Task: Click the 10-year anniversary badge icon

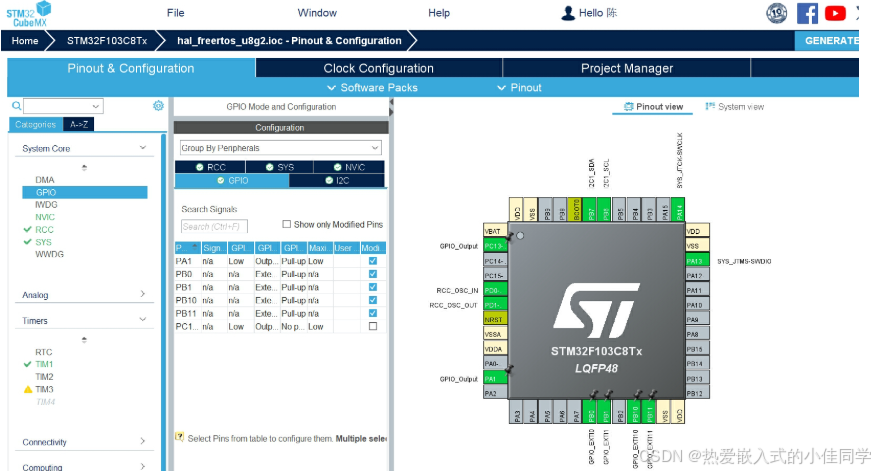Action: 777,13
